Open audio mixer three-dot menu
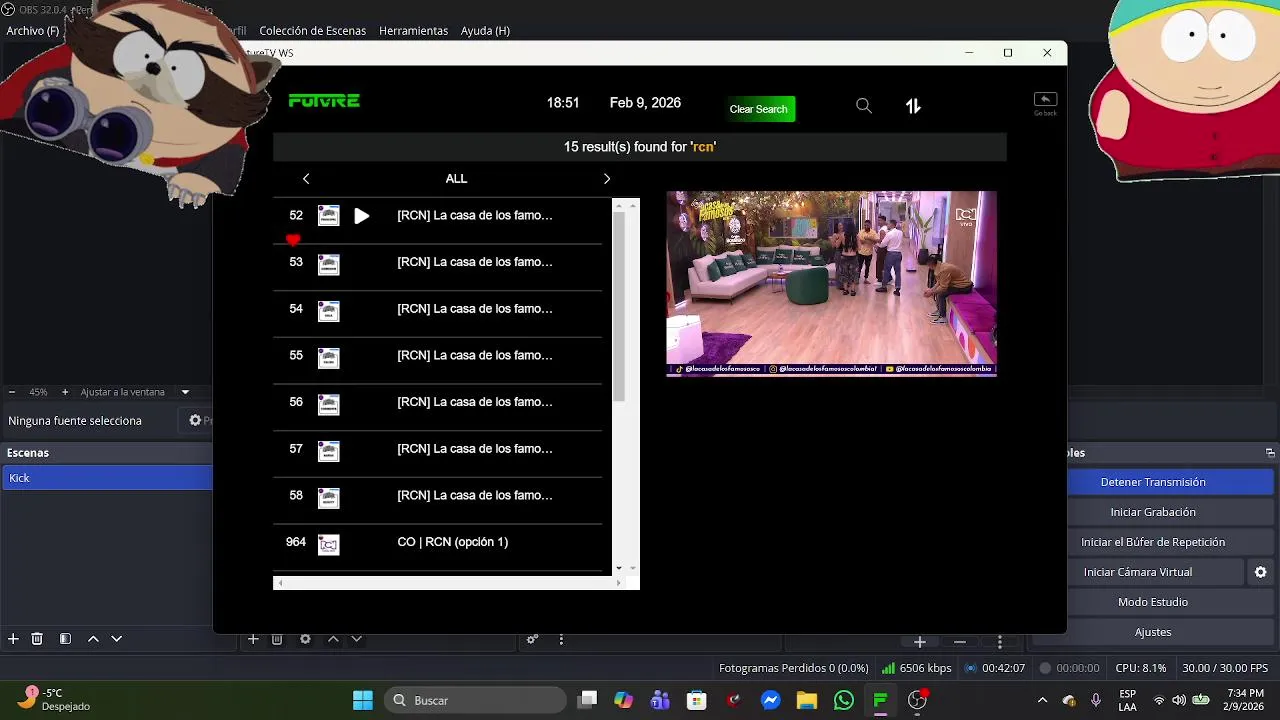This screenshot has width=1280, height=720. pyautogui.click(x=561, y=639)
